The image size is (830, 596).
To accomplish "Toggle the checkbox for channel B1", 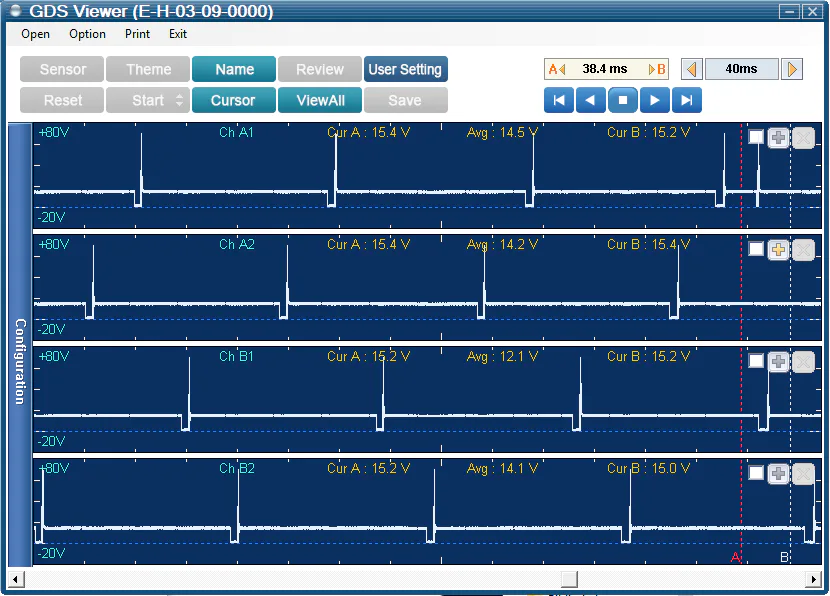I will 756,361.
